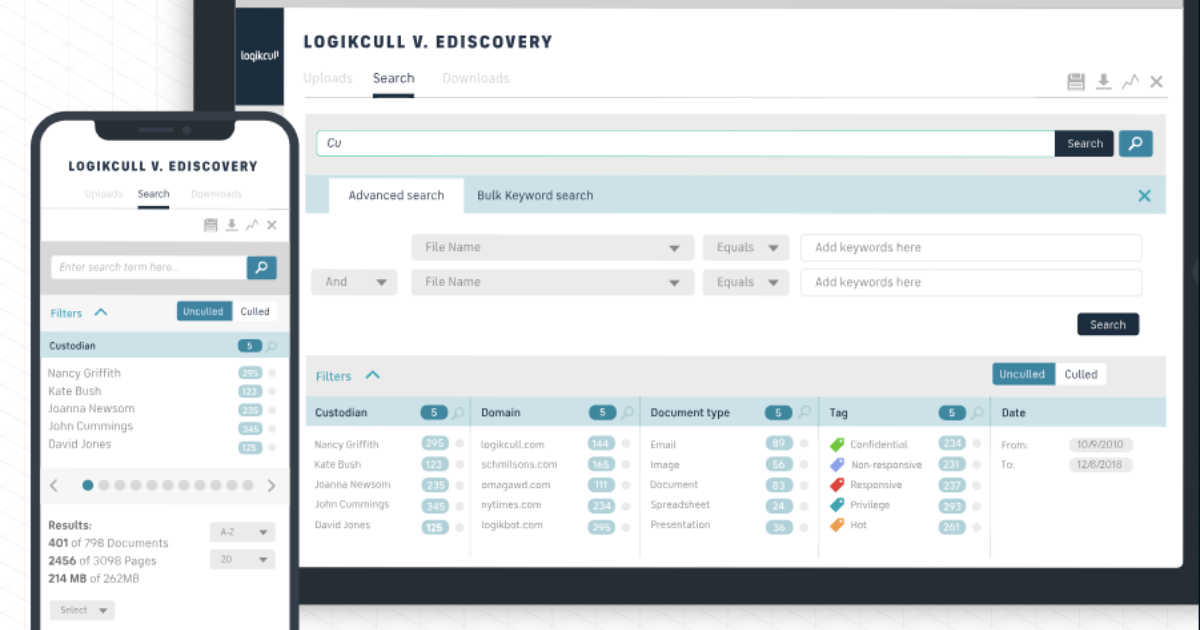Screen dimensions: 1200x630
Task: Close the phone case view with X icon
Action: click(272, 225)
